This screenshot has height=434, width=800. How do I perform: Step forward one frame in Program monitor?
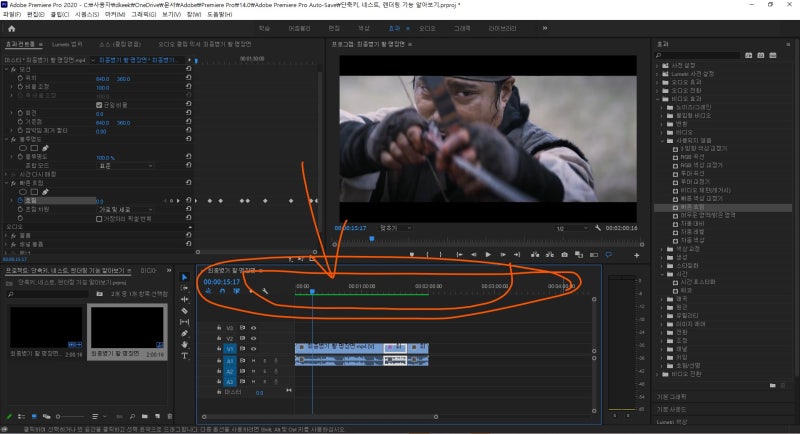(x=503, y=254)
